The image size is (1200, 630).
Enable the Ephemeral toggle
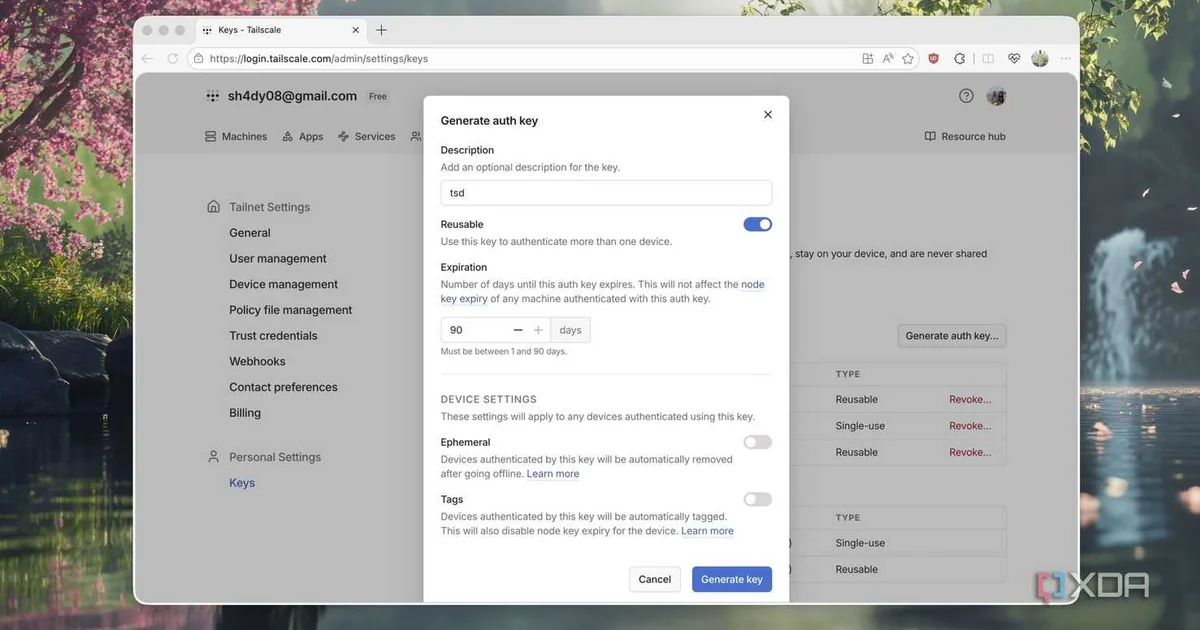757,442
